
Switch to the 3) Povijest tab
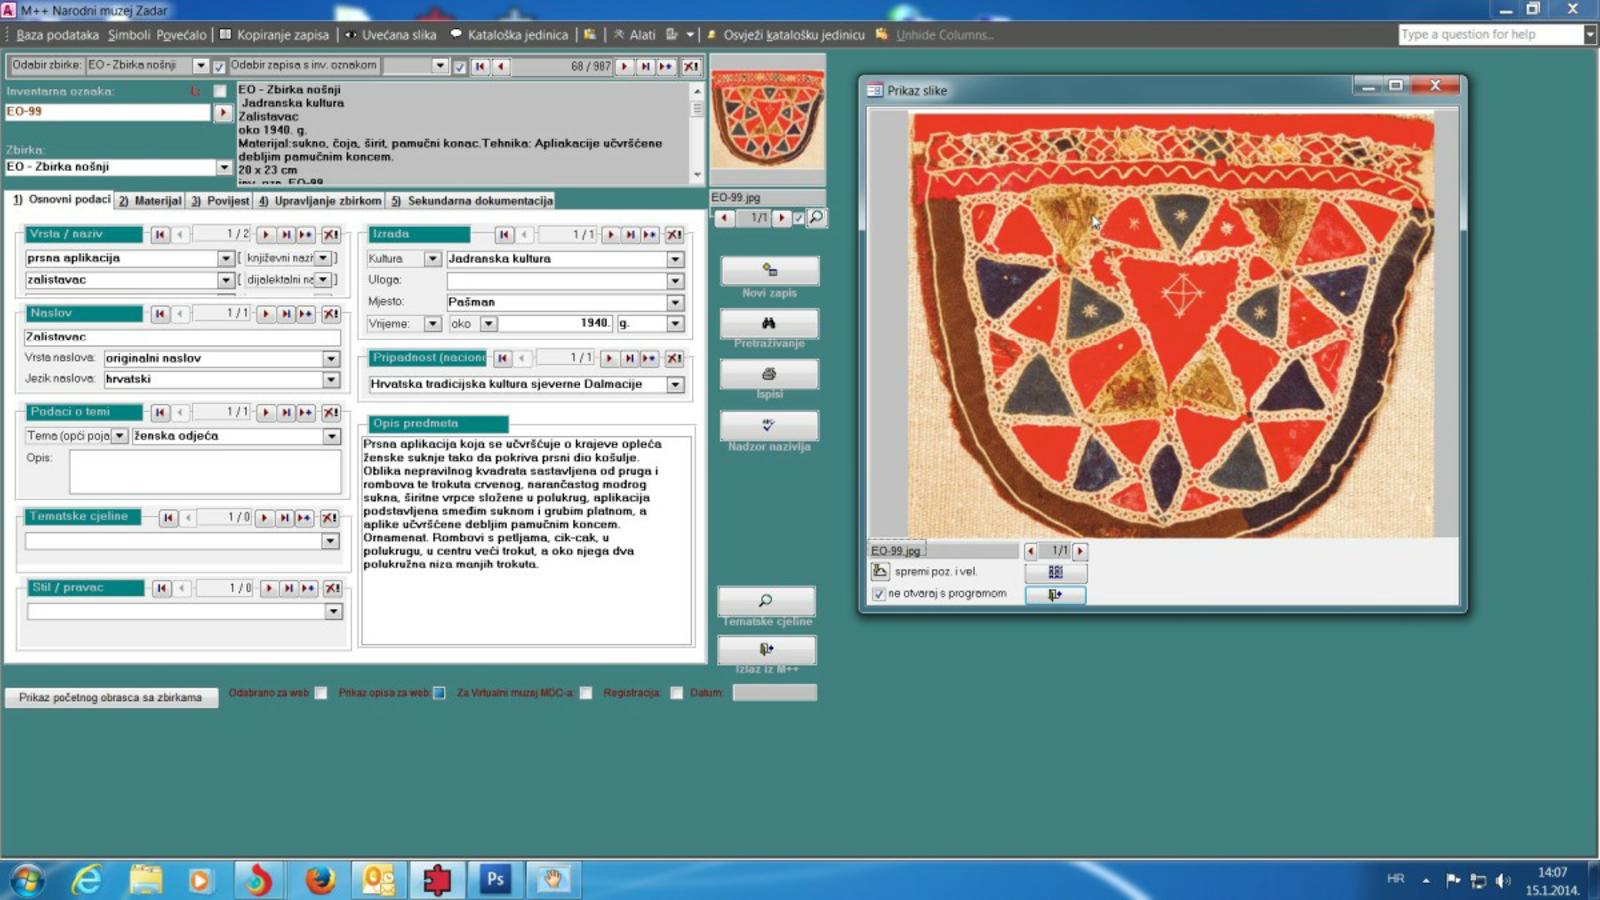220,201
